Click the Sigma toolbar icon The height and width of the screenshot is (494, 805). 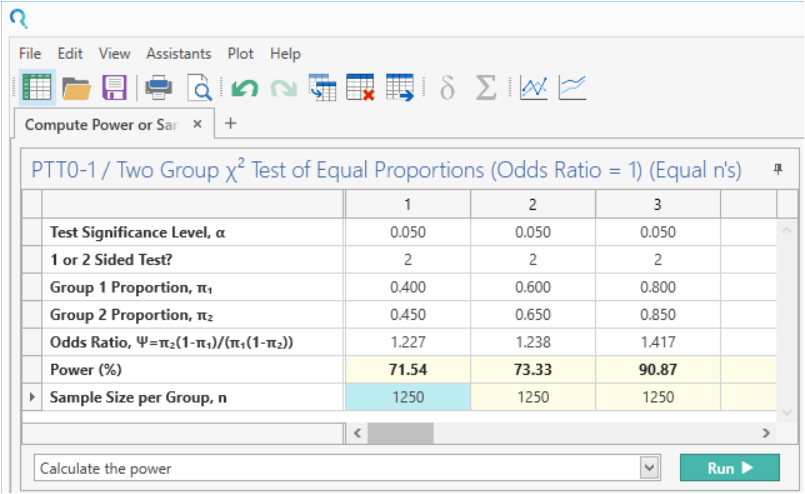point(486,88)
